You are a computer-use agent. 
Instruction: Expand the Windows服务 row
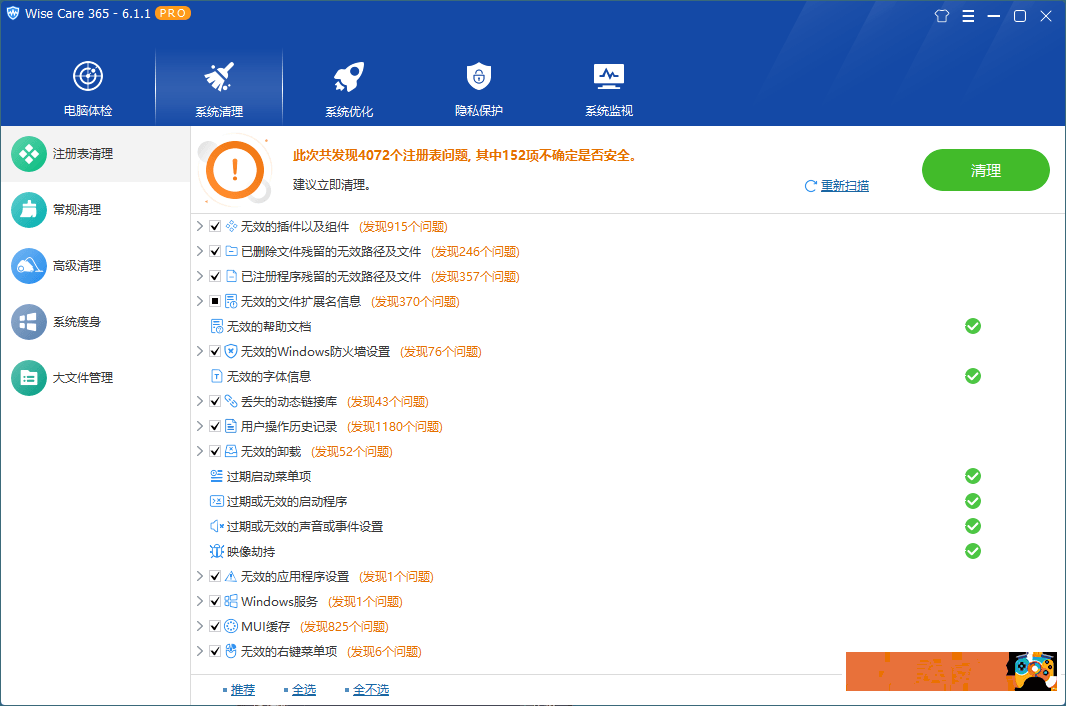coord(200,601)
